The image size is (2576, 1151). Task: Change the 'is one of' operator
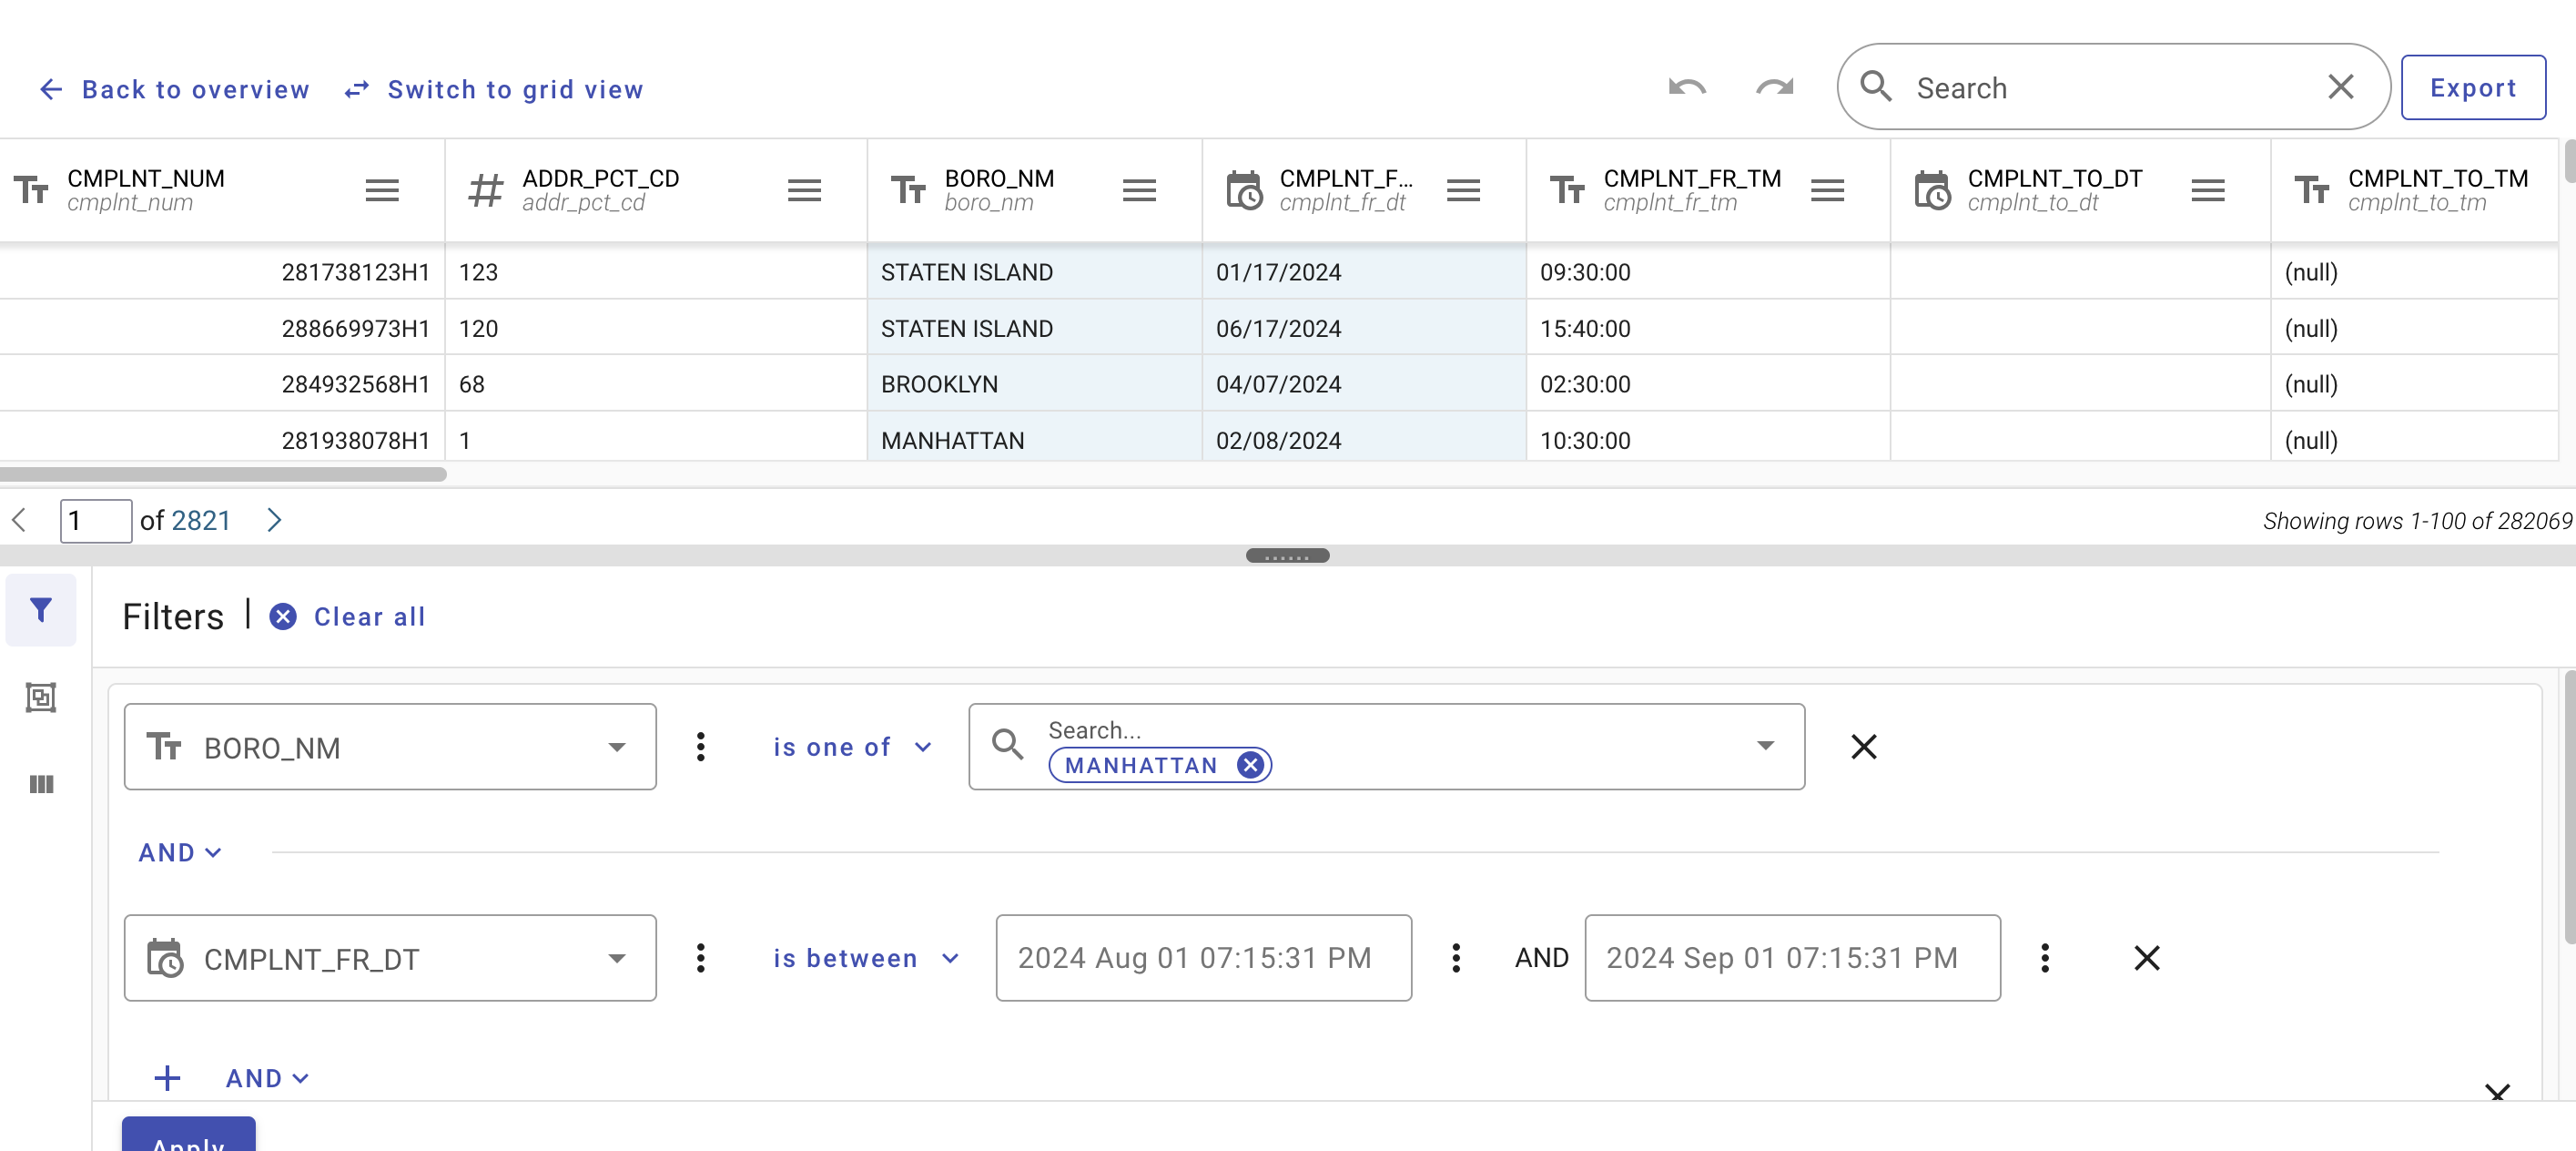[851, 747]
